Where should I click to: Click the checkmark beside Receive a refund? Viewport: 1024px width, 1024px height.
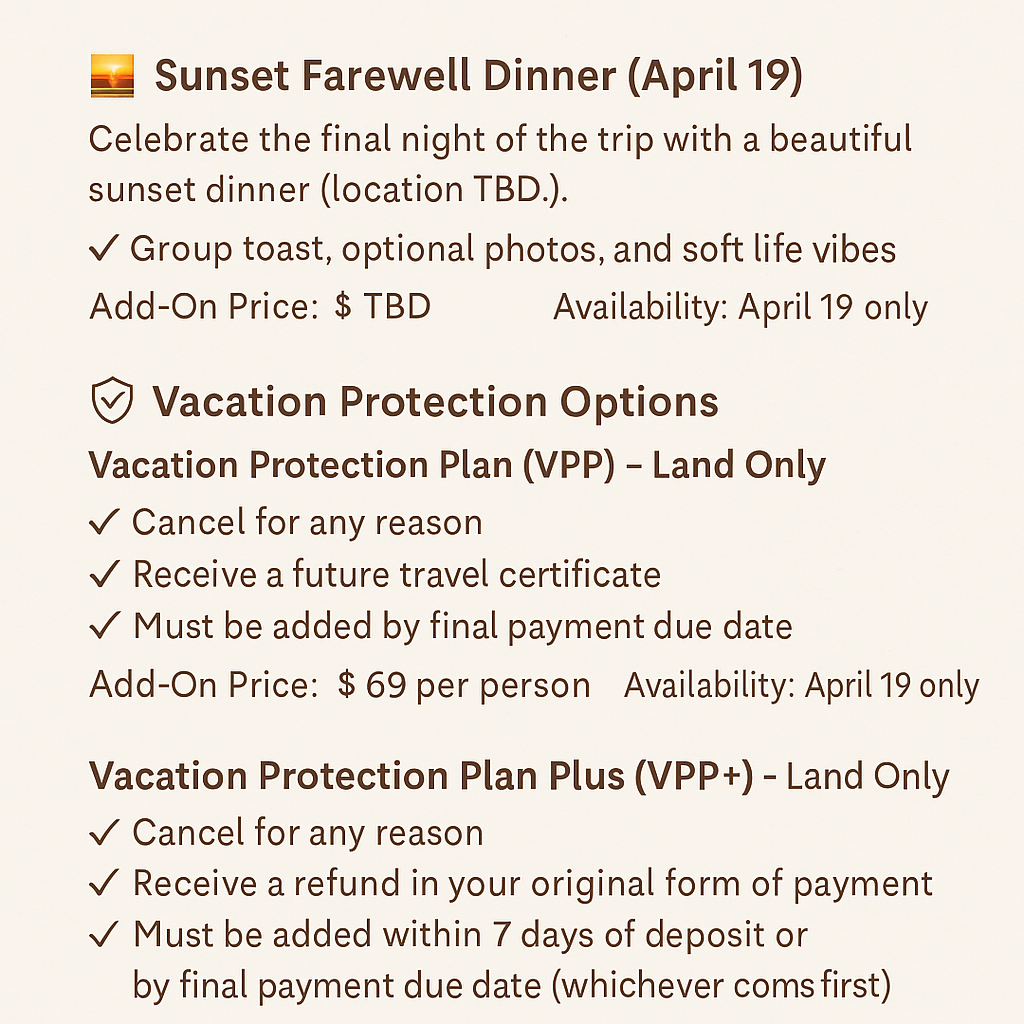click(x=104, y=884)
